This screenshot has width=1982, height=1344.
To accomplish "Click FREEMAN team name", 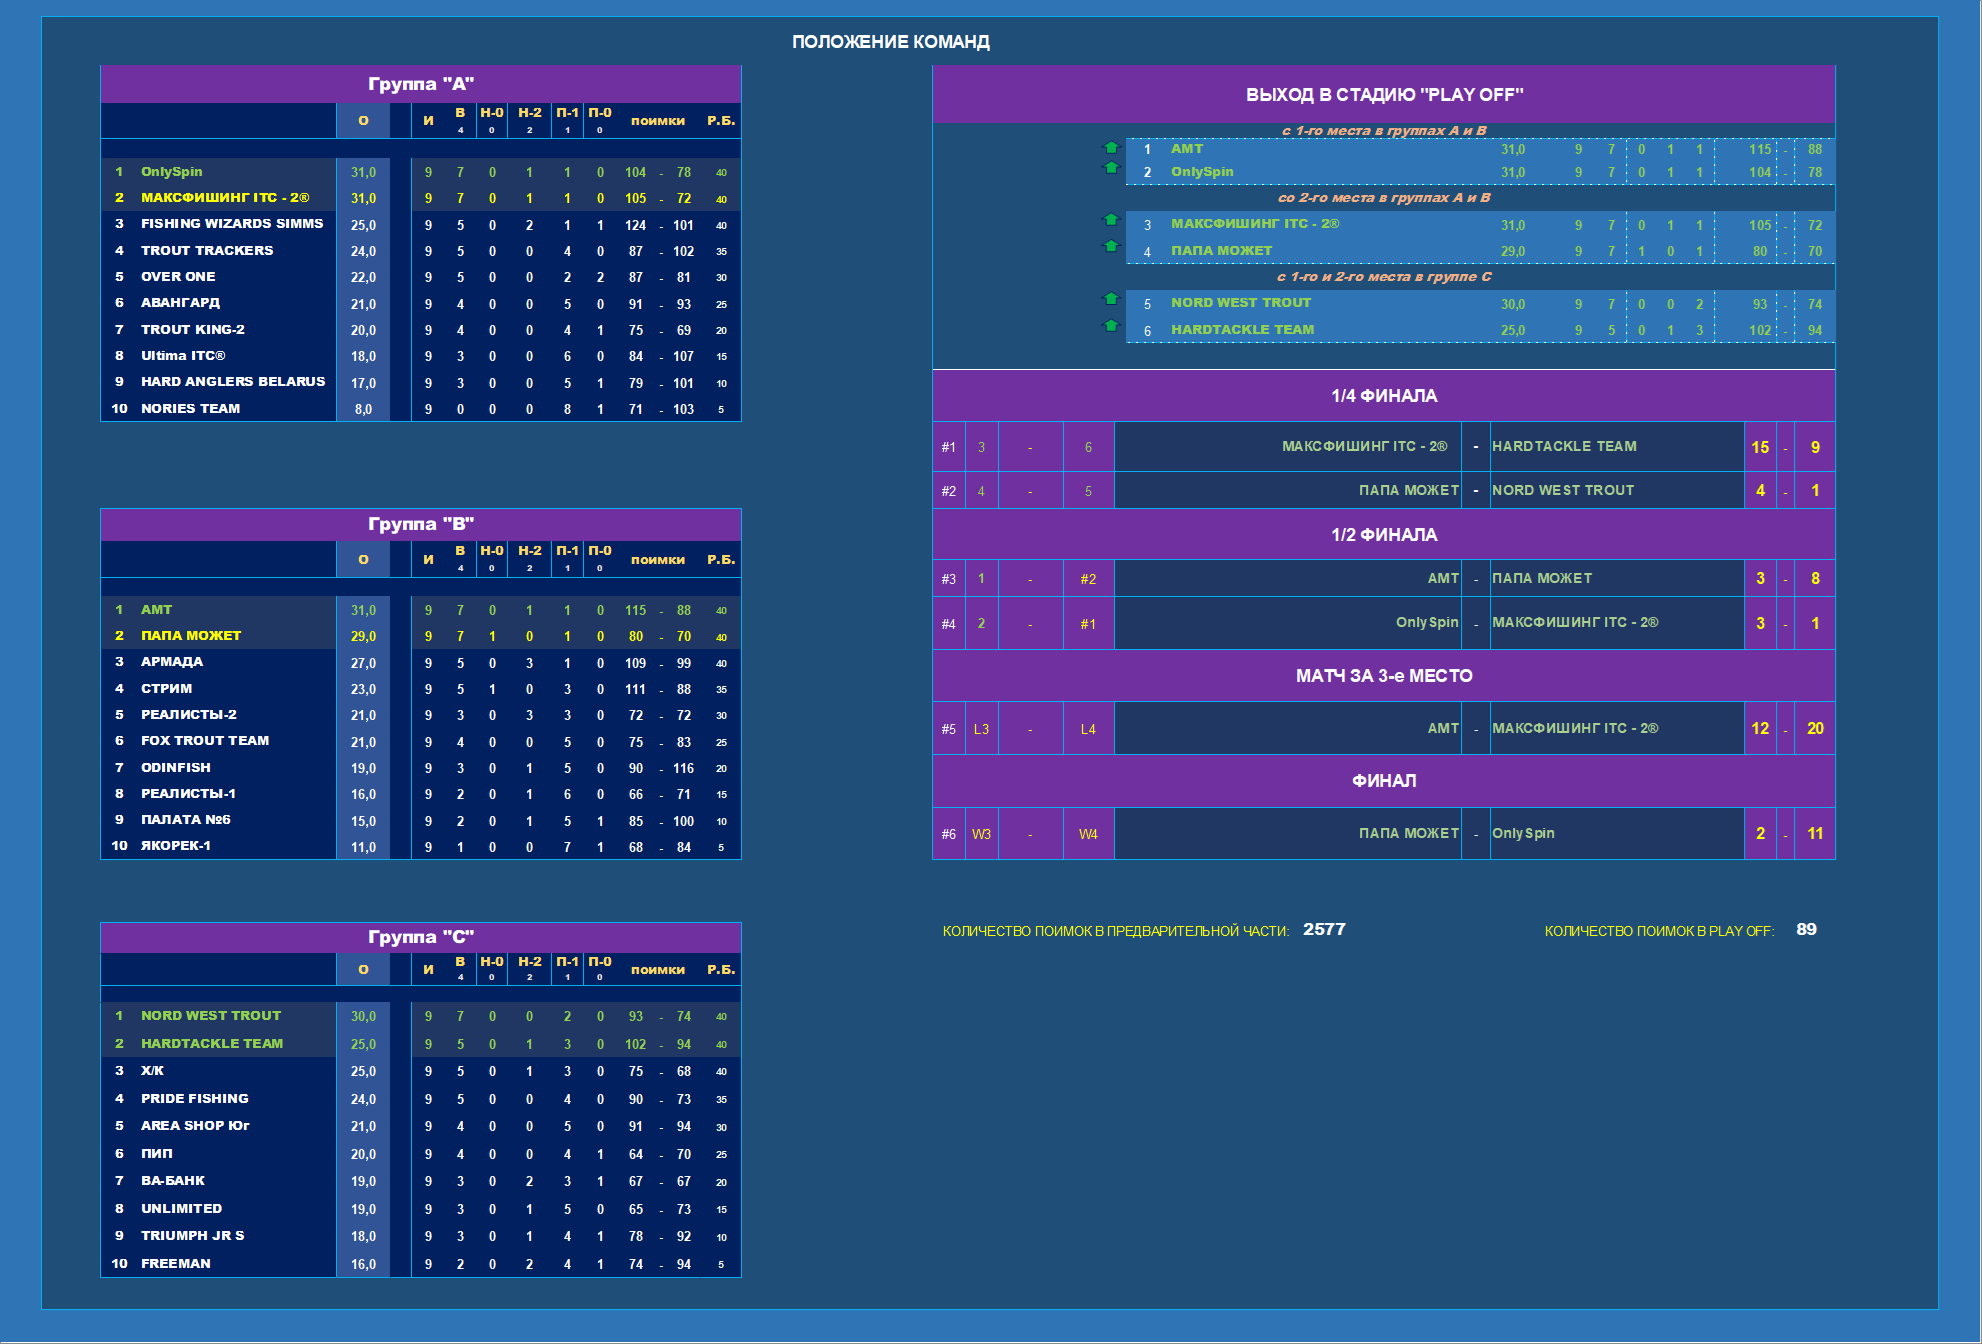I will click(176, 1264).
